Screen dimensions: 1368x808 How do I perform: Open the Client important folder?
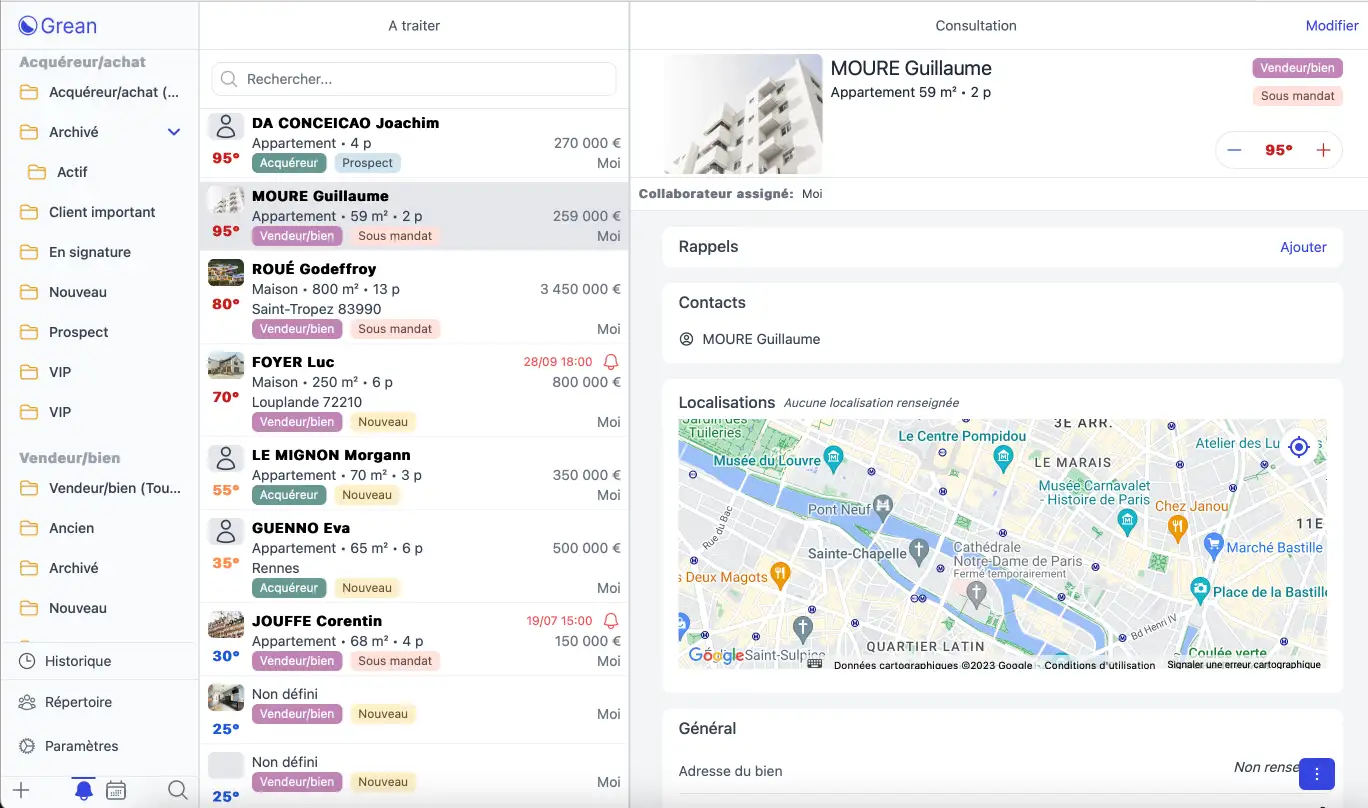tap(102, 212)
